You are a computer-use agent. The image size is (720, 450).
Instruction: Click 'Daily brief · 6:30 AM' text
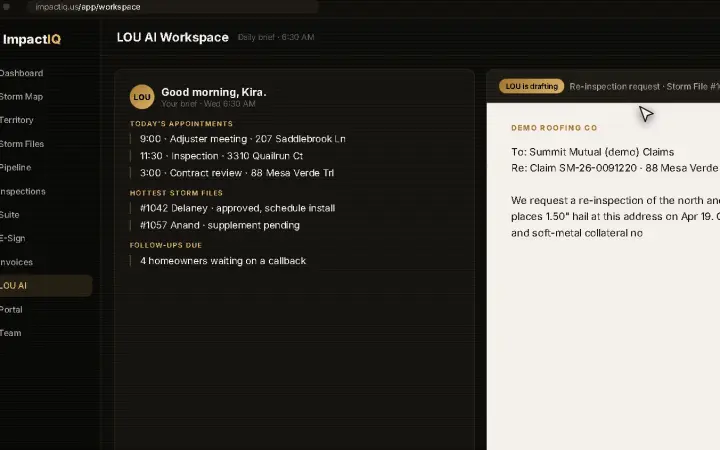coord(276,37)
